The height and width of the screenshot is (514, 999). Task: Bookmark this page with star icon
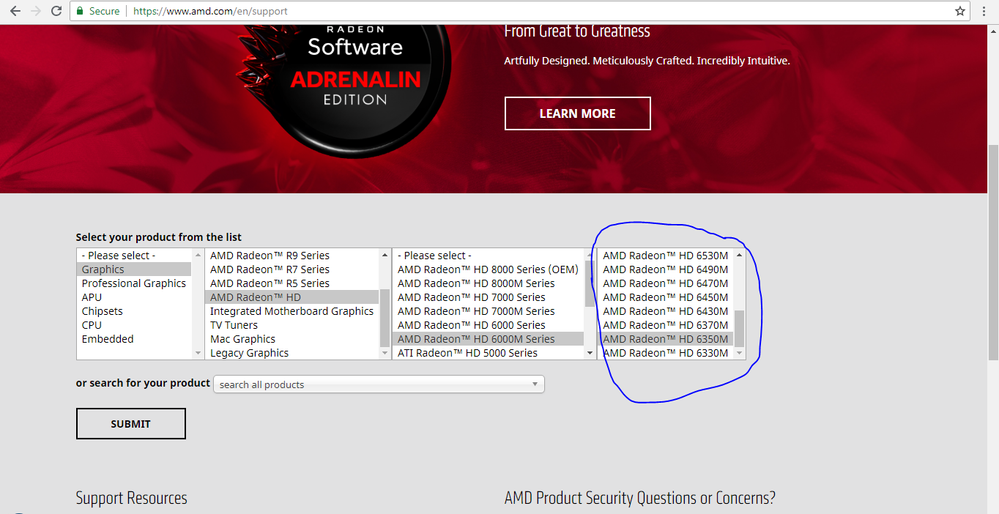tap(959, 11)
